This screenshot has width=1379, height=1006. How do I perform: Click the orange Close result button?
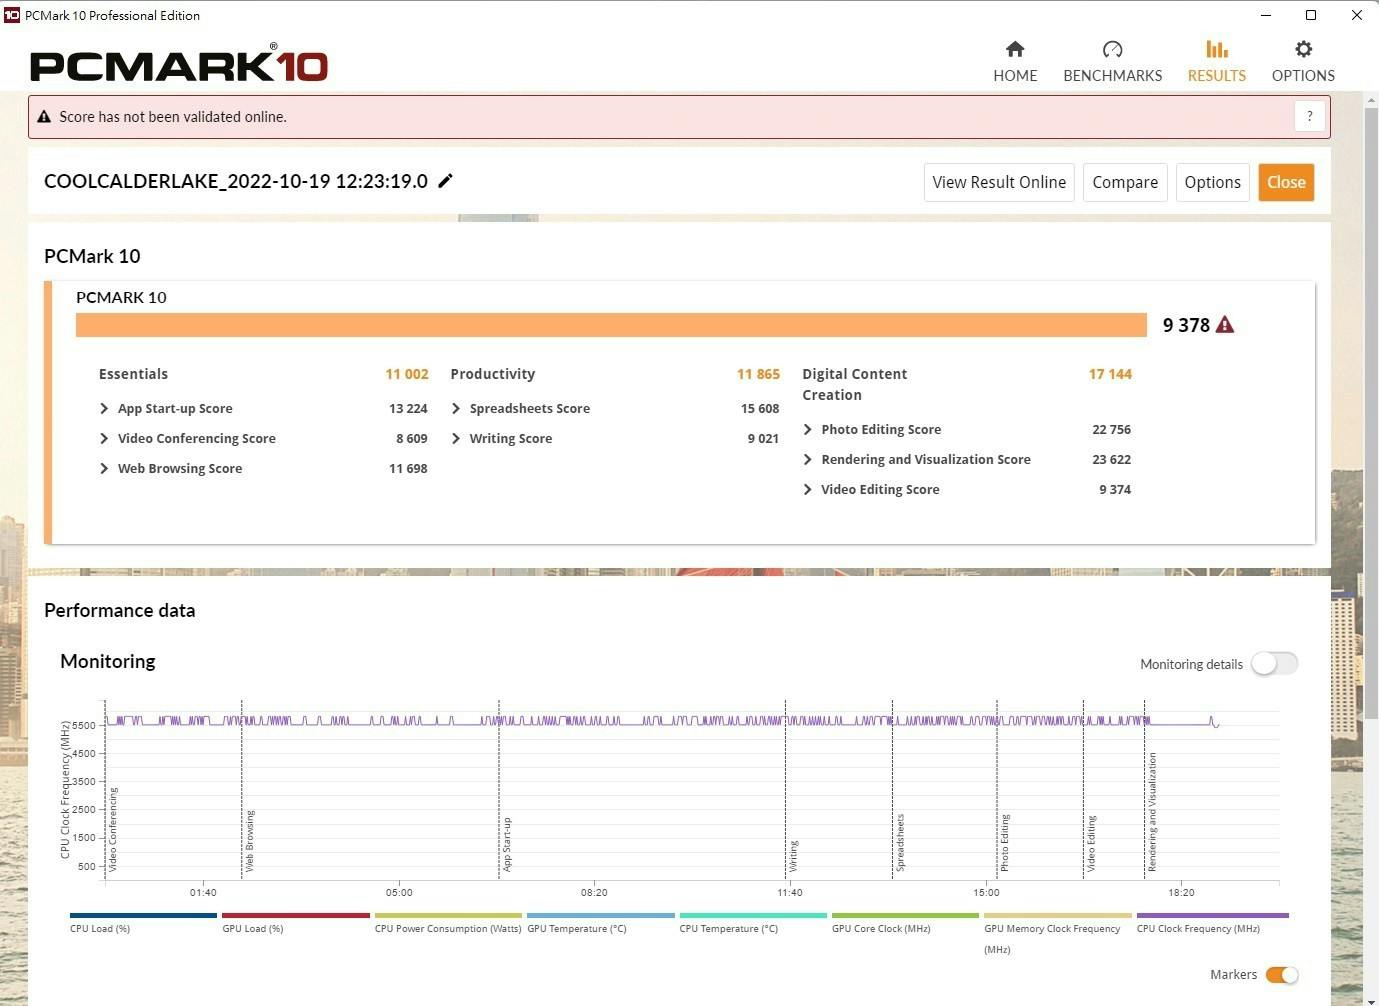pos(1286,182)
